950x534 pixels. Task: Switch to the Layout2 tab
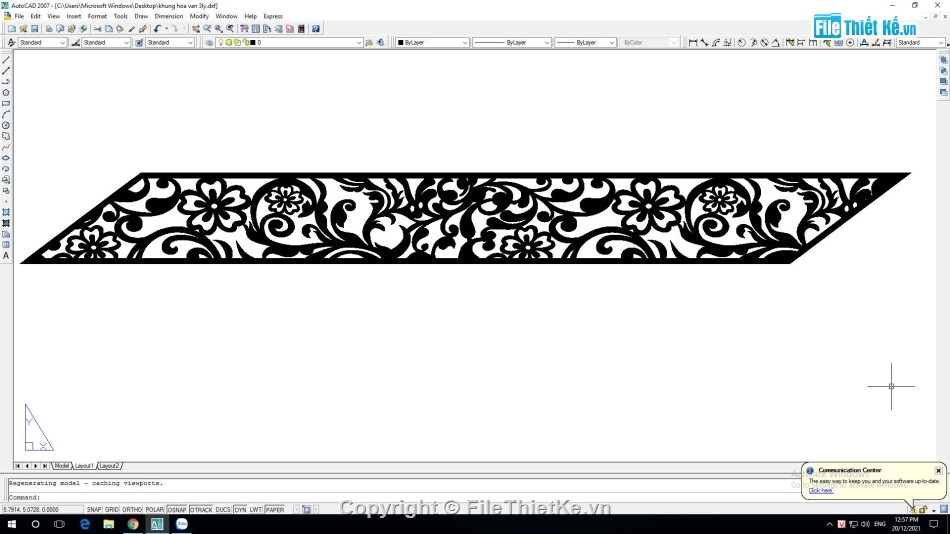109,466
